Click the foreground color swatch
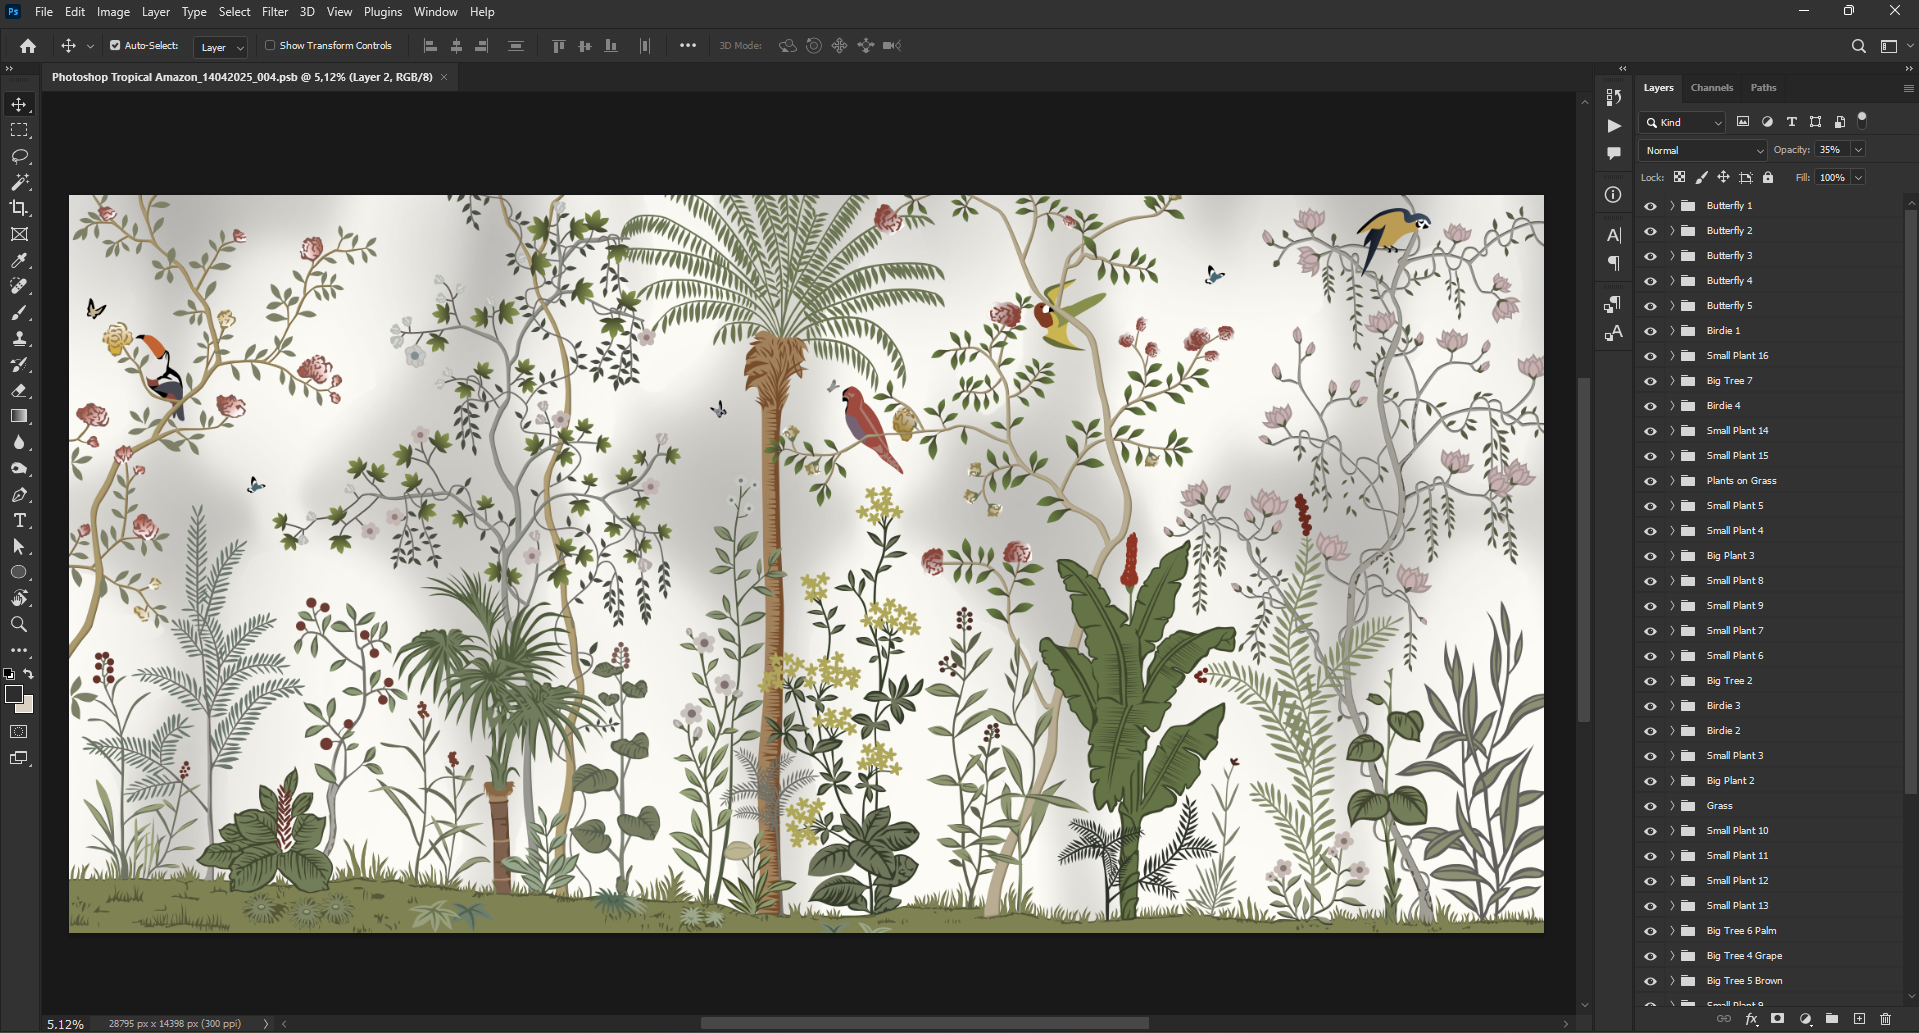Screen dimensions: 1919x1033 (x=13, y=694)
